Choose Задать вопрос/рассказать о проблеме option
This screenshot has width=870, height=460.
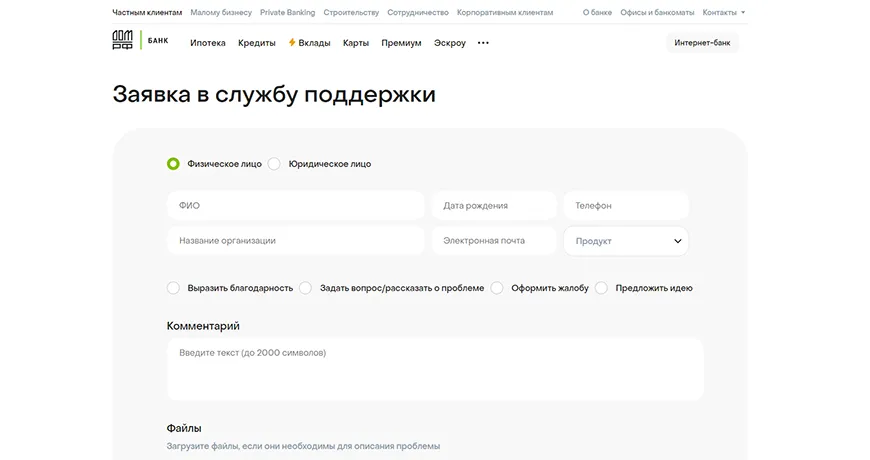(x=306, y=288)
